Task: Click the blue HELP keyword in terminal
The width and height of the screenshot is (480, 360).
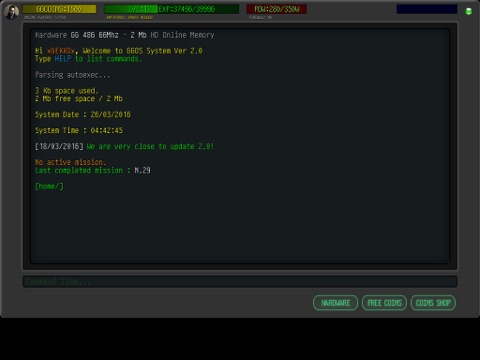Action: point(63,59)
